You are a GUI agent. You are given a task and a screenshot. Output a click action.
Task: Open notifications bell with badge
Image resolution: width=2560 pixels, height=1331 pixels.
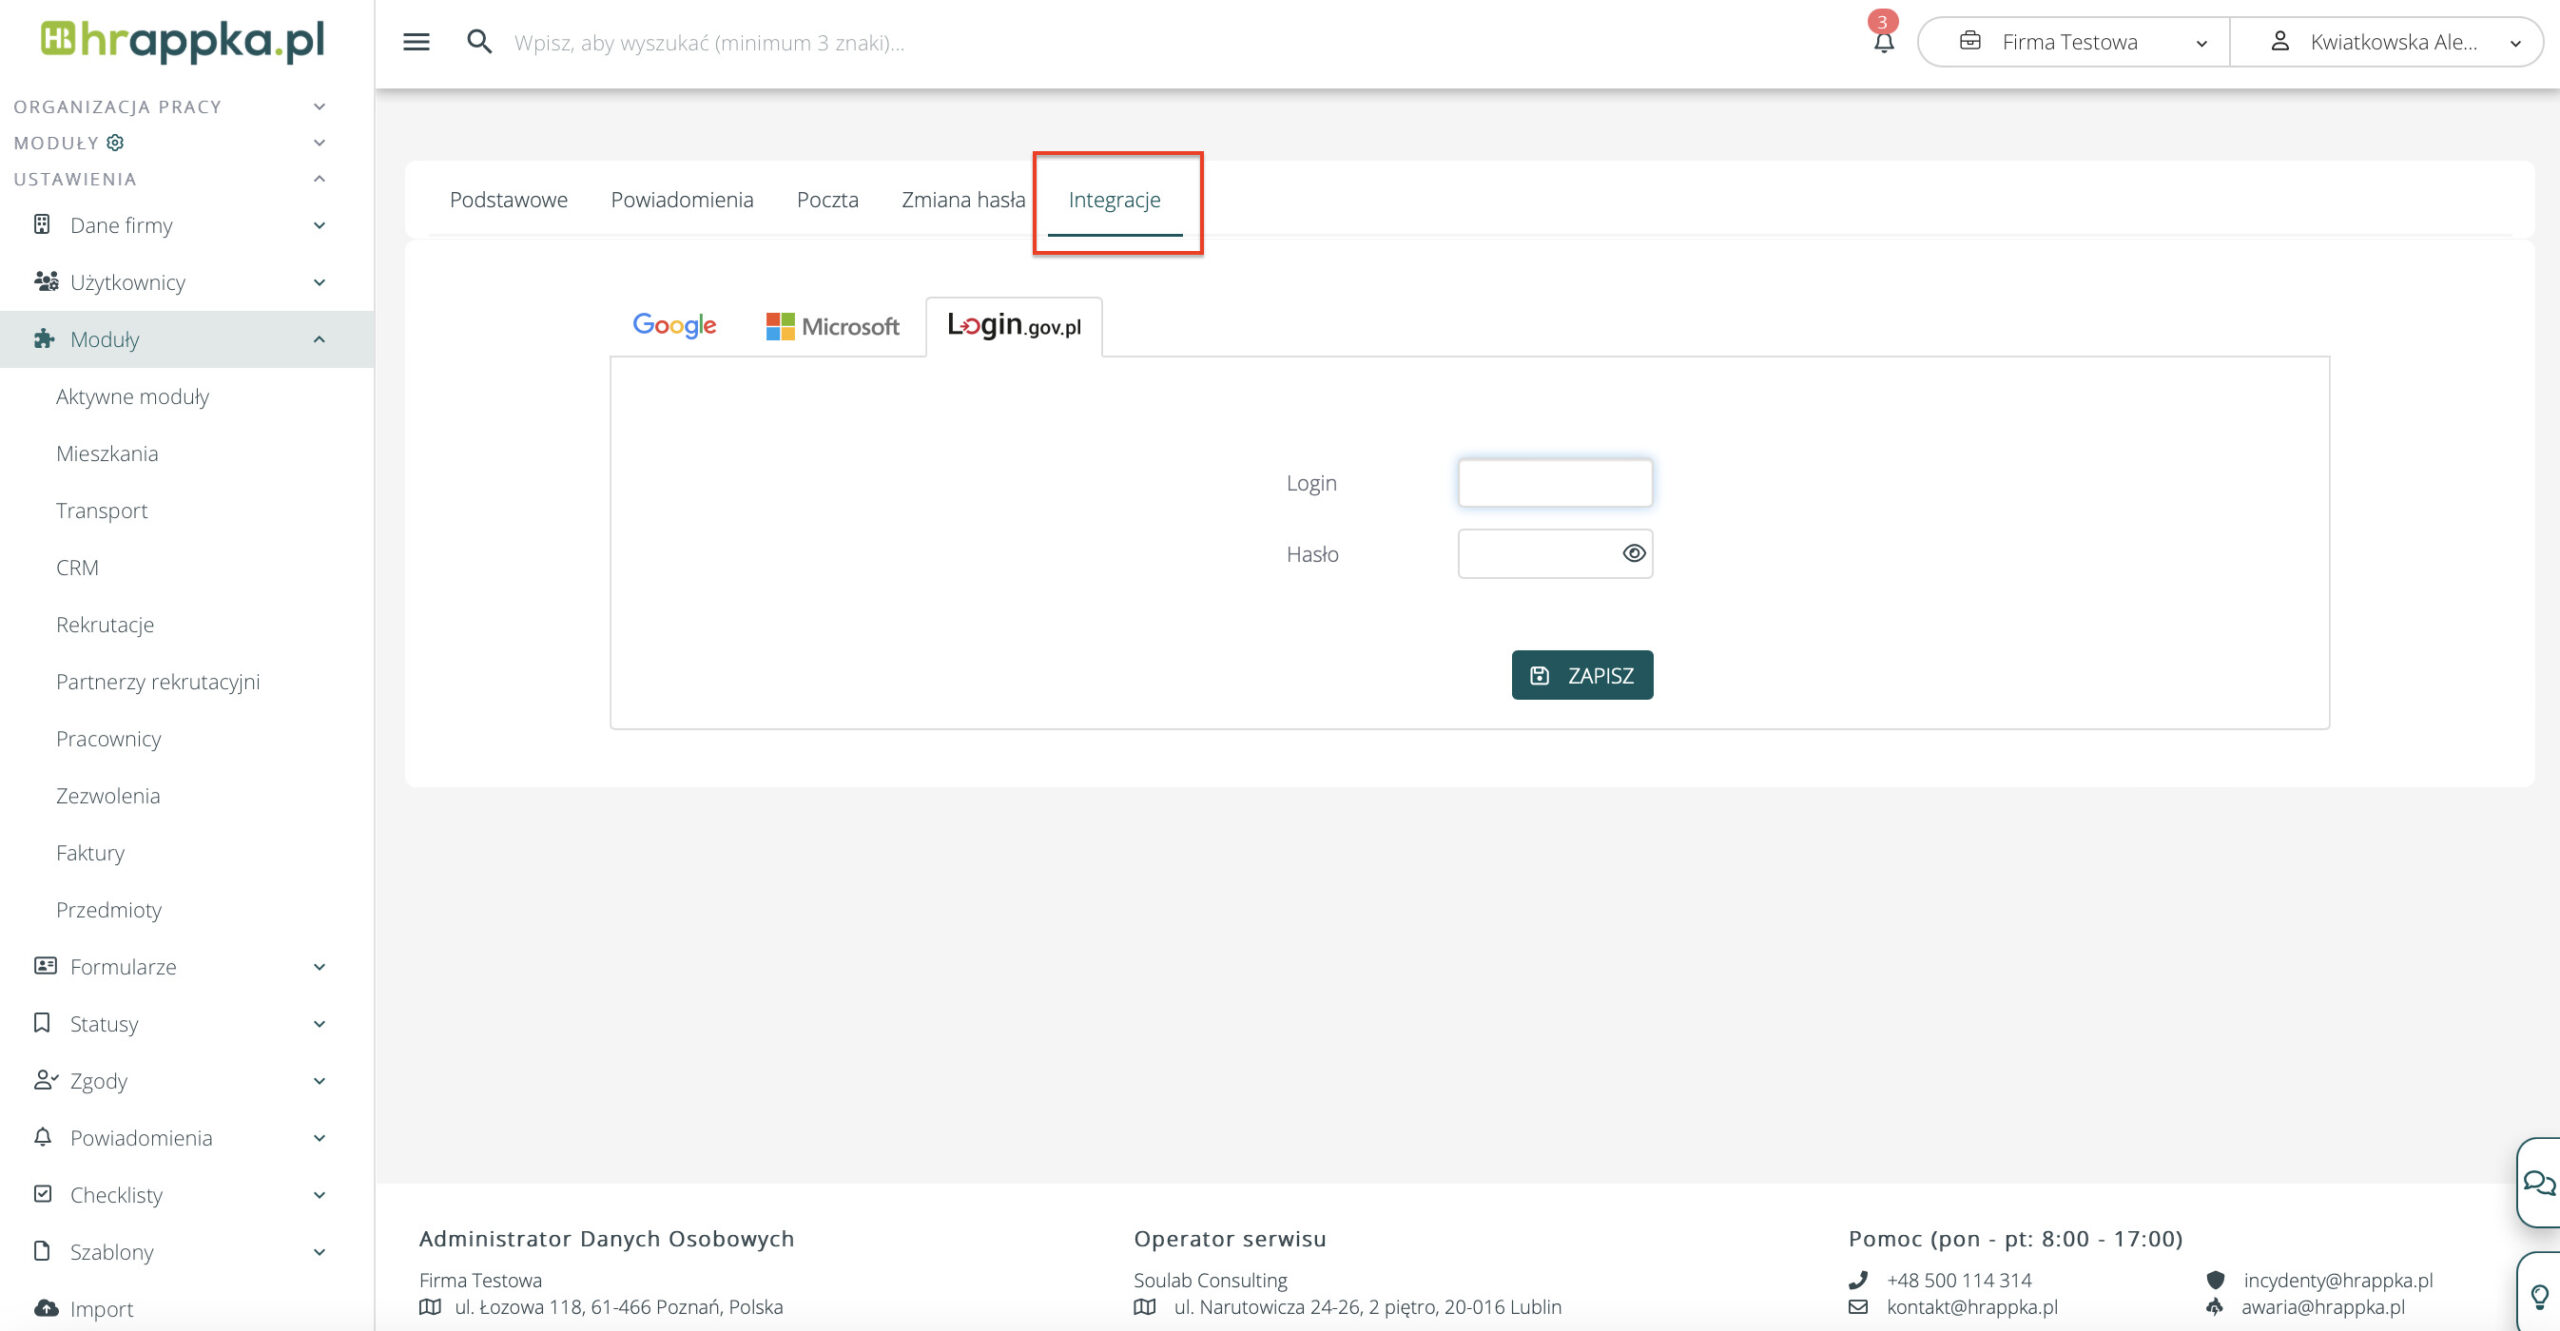(1883, 41)
